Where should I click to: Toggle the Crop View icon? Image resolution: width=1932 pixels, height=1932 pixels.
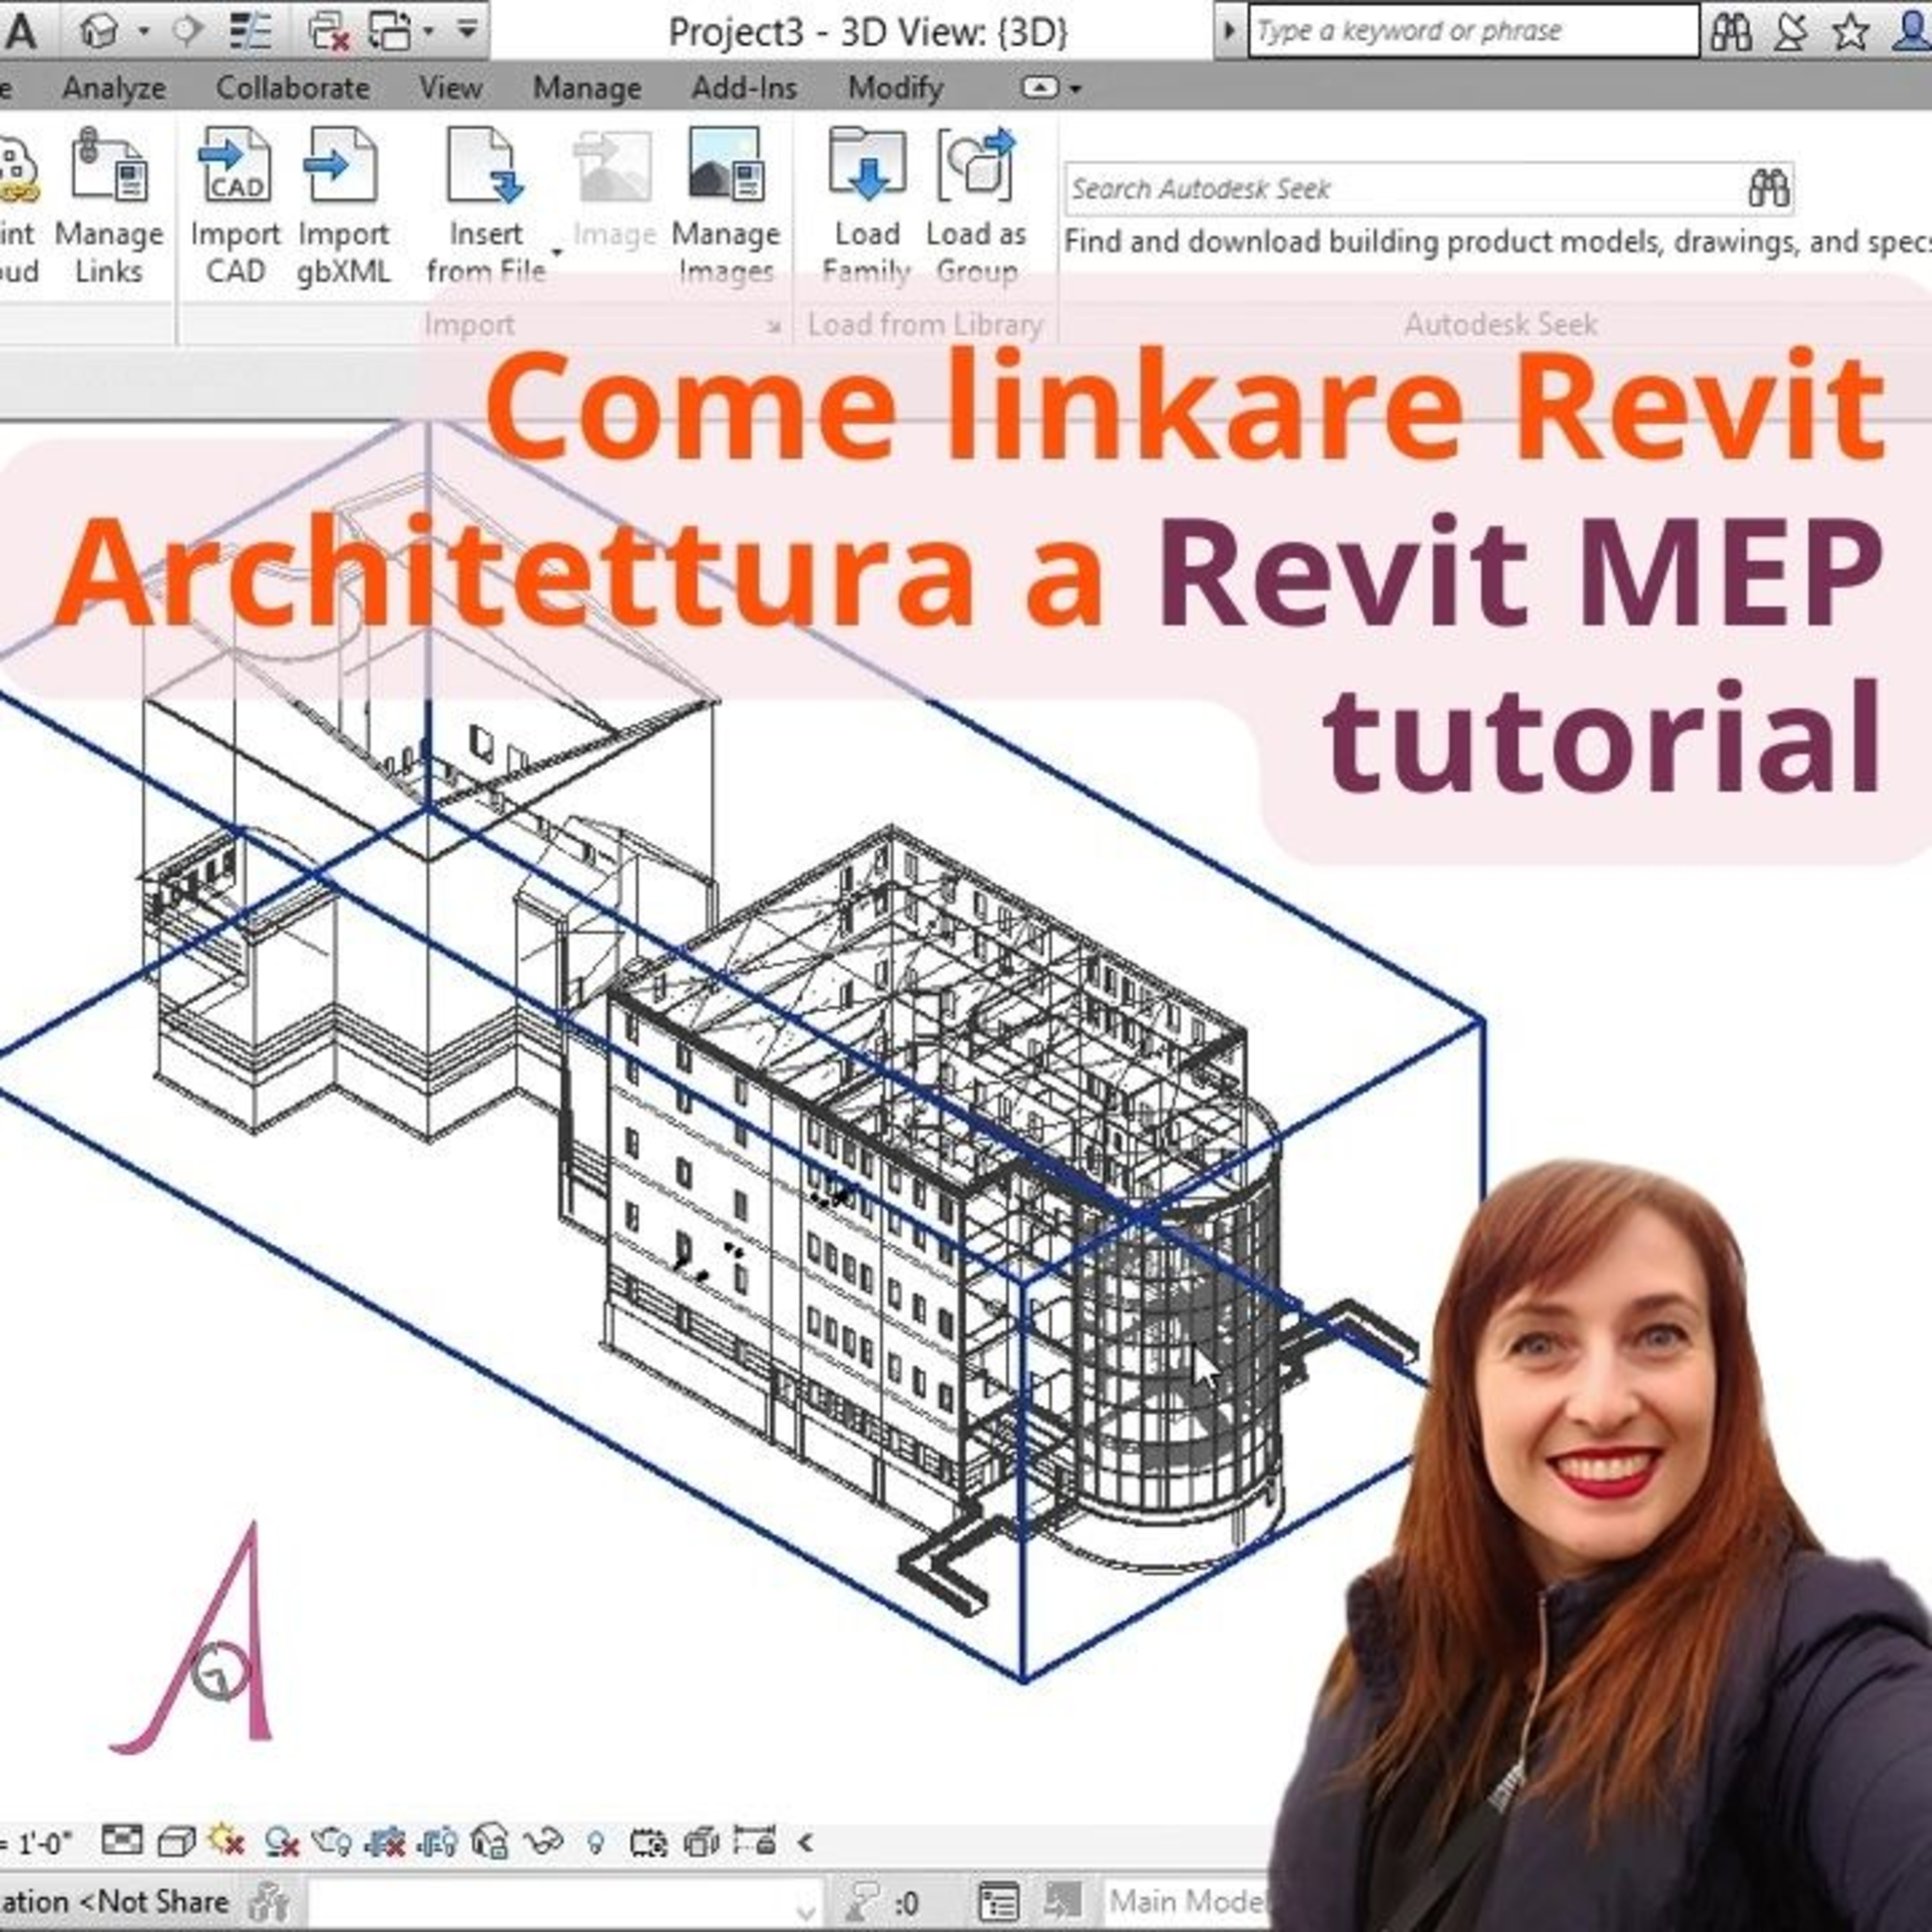tap(385, 1842)
